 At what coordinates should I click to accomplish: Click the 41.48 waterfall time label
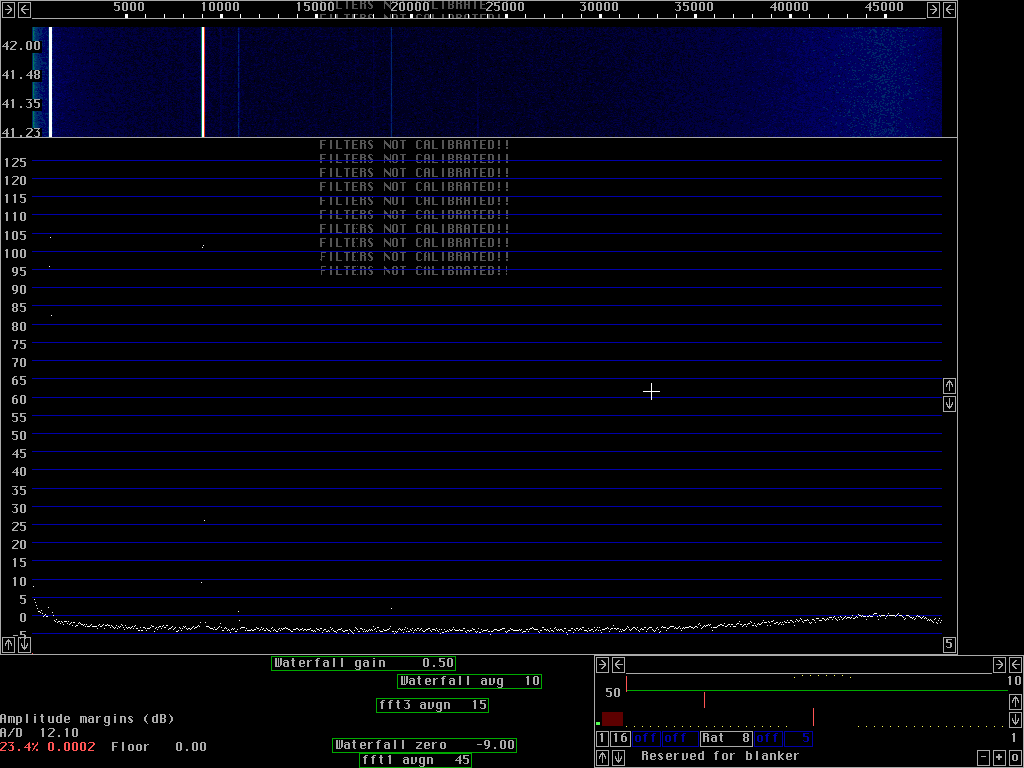21,75
